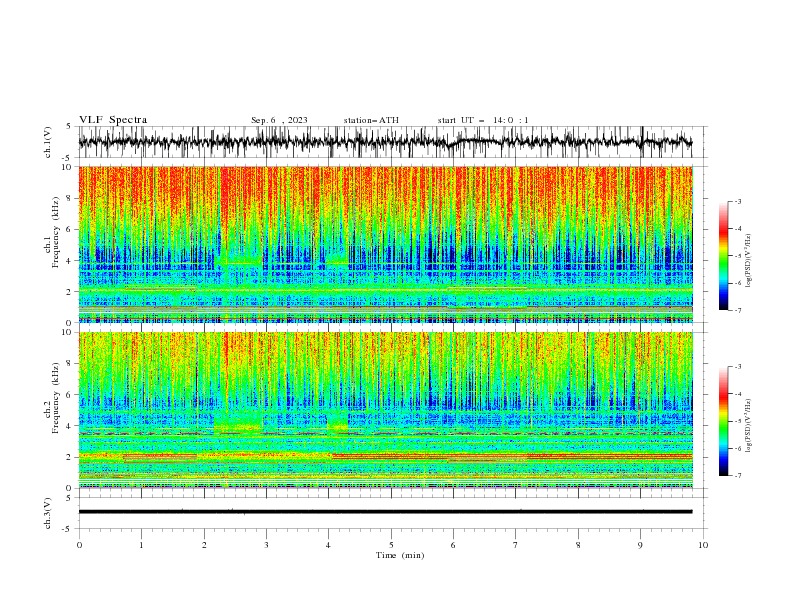Image resolution: width=792 pixels, height=612 pixels.
Task: Click the 'VLF Spectra' plot title
Action: [x=113, y=120]
